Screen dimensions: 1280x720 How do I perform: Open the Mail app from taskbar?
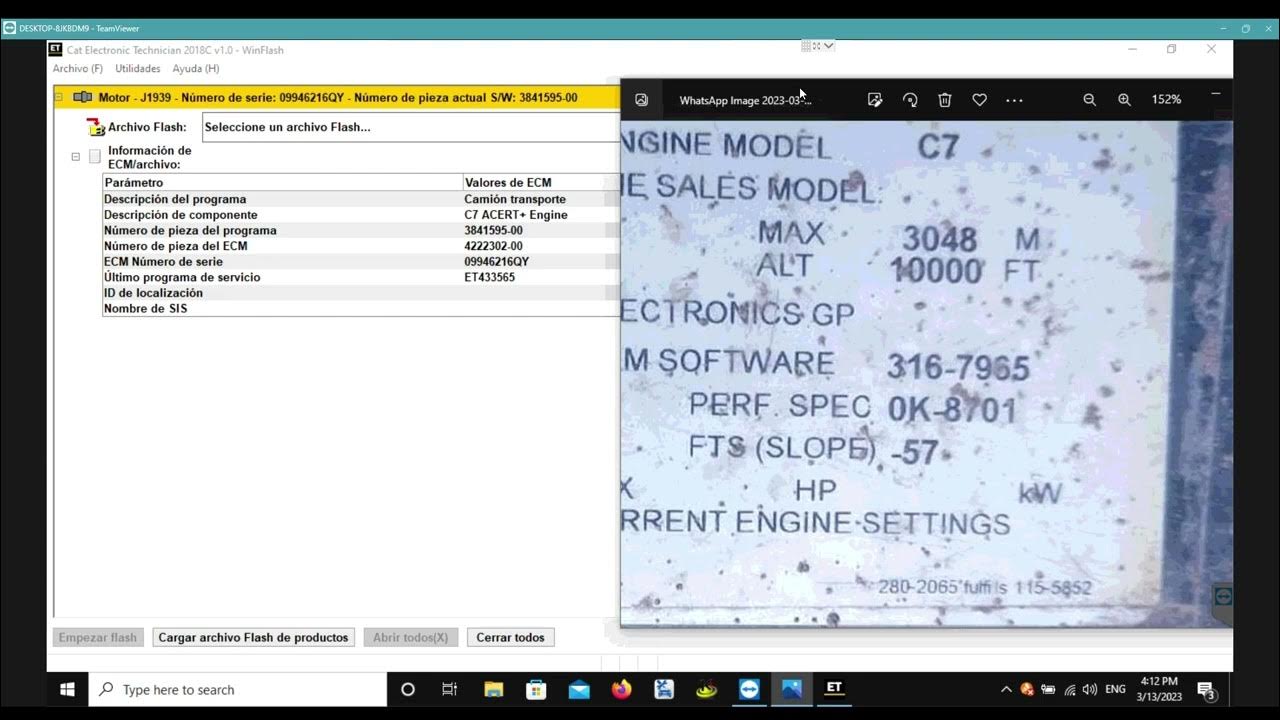coord(579,689)
